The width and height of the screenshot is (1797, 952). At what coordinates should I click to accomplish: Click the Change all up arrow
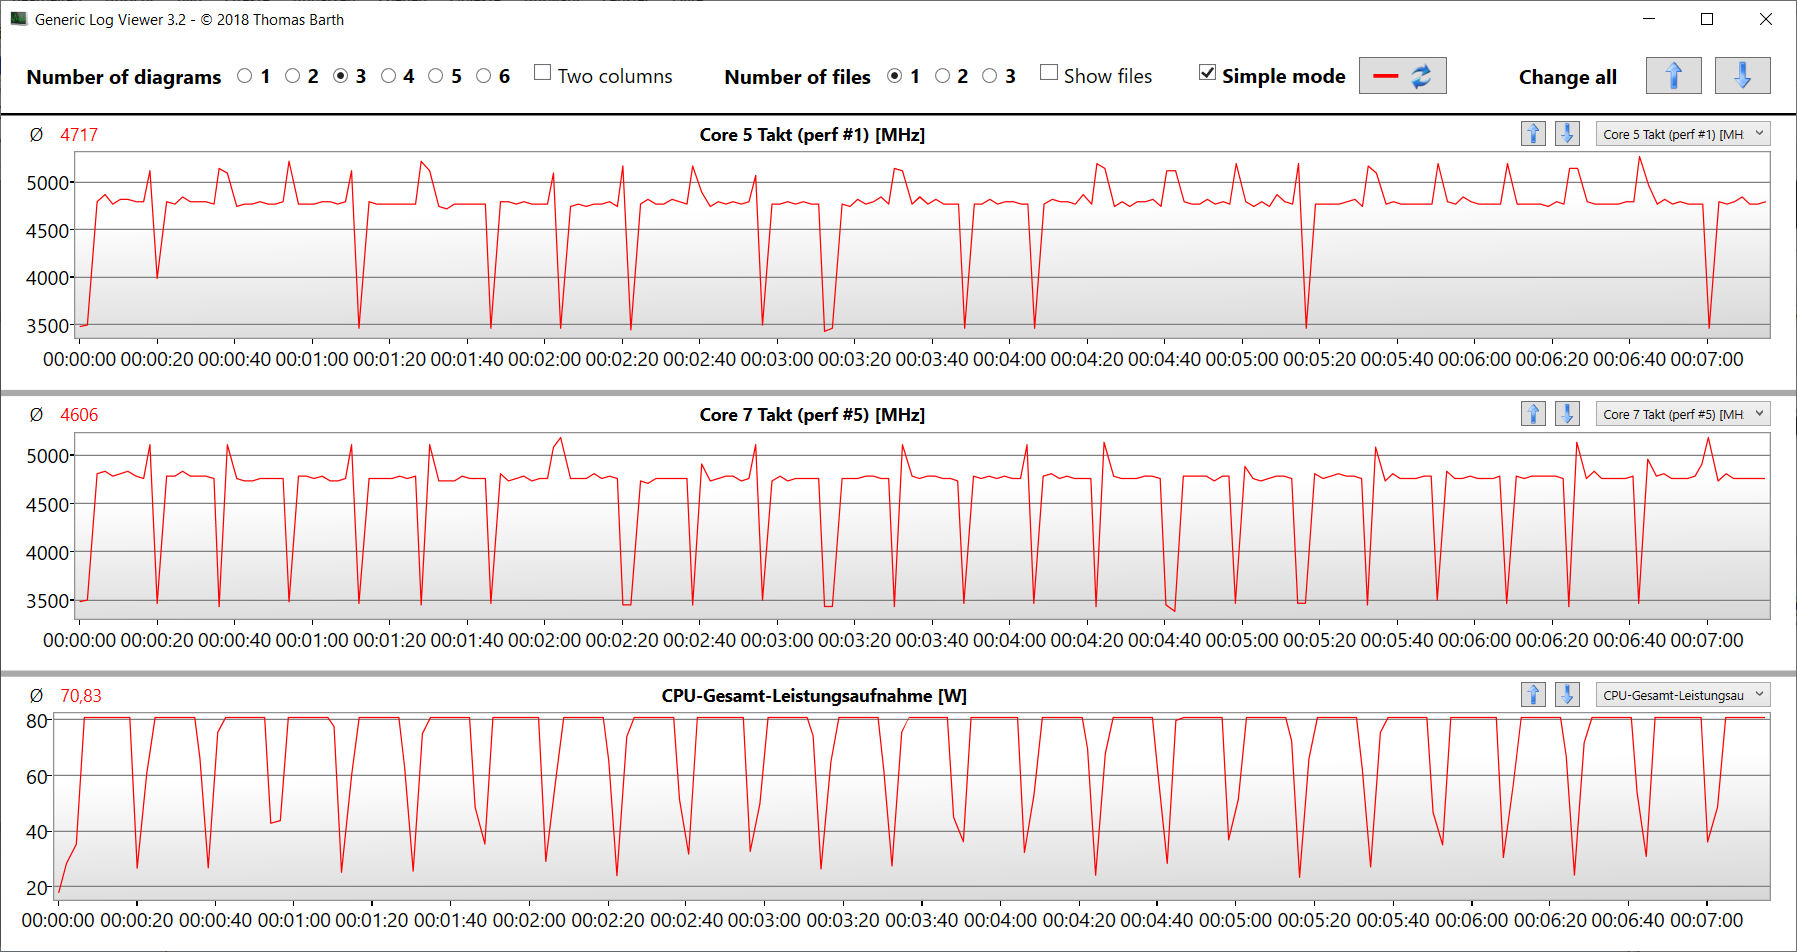coord(1673,76)
